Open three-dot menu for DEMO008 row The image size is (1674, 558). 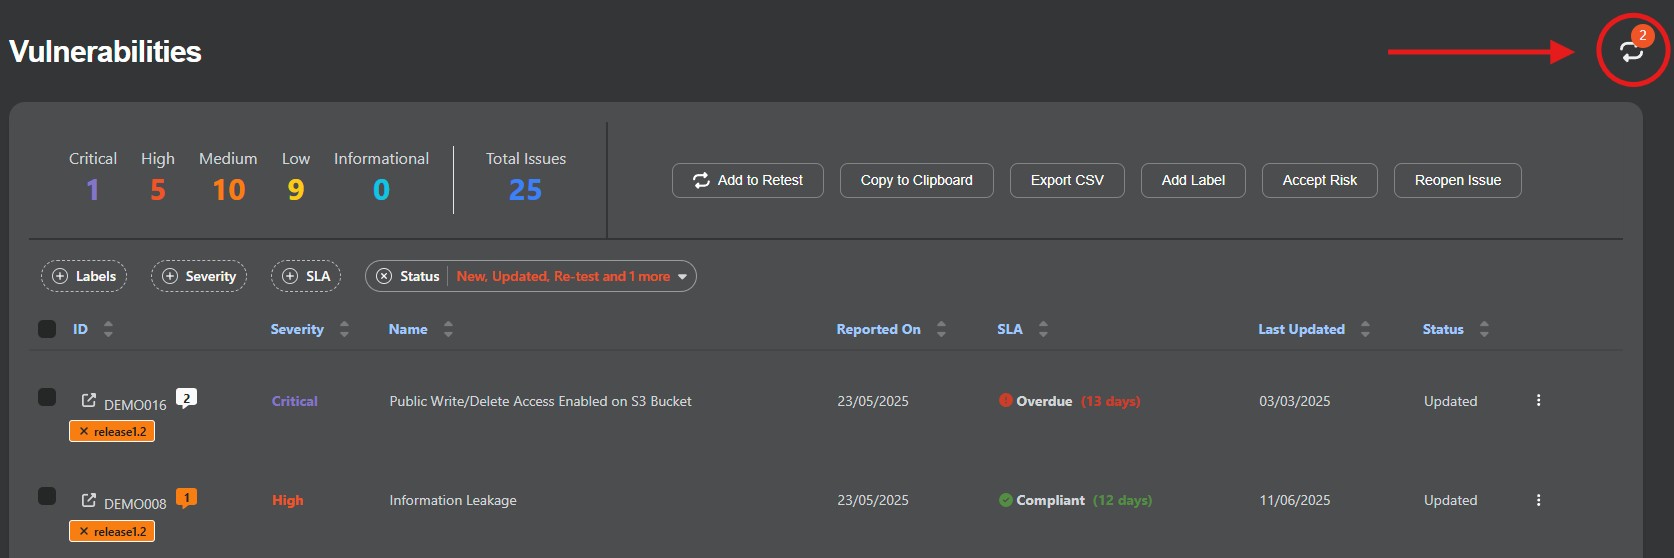click(x=1538, y=500)
